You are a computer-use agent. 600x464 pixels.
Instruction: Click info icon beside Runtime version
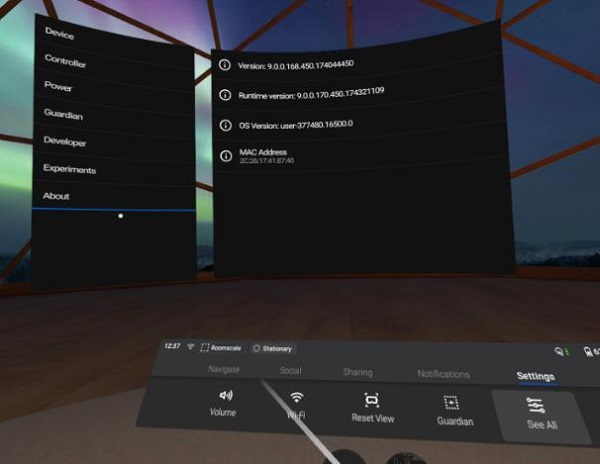pos(225,94)
